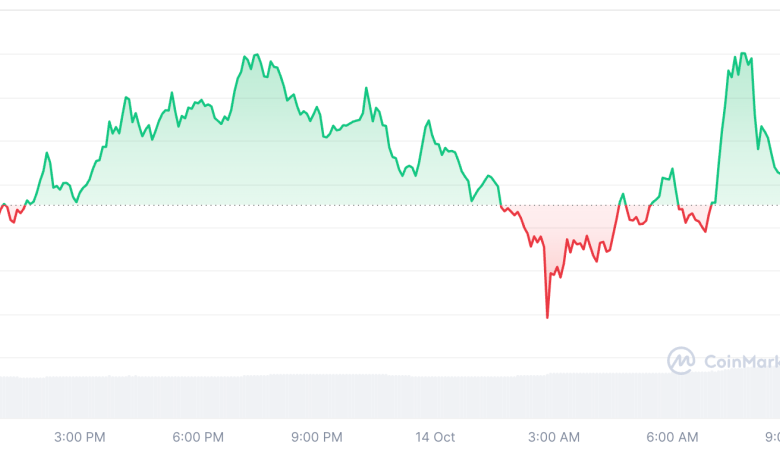Click the green peak just after 14 Oct
The image size is (780, 450).
(x=428, y=122)
